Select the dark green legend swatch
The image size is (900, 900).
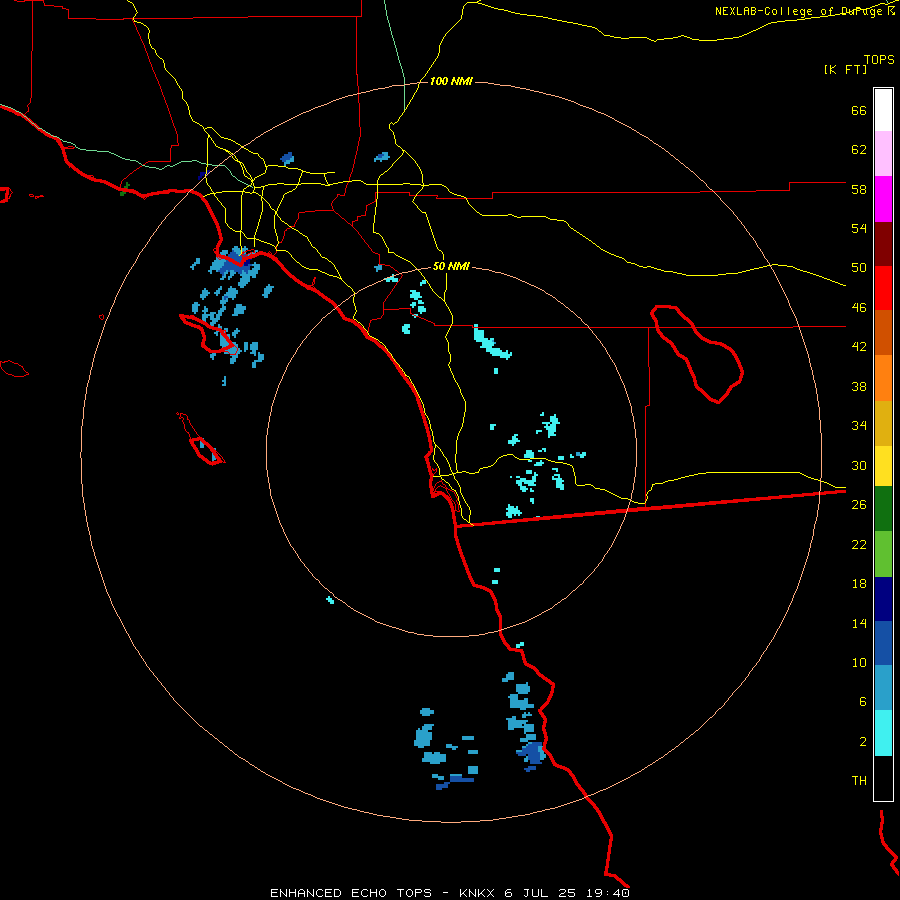[883, 509]
